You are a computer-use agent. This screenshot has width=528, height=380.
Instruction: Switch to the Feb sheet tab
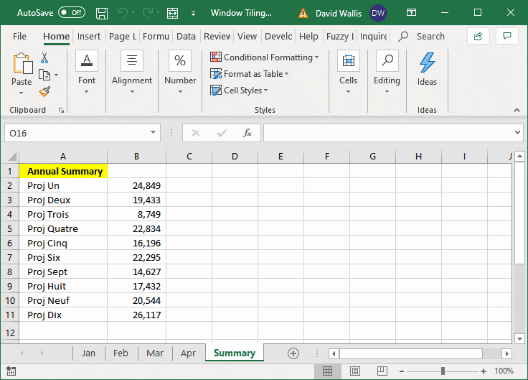click(121, 353)
